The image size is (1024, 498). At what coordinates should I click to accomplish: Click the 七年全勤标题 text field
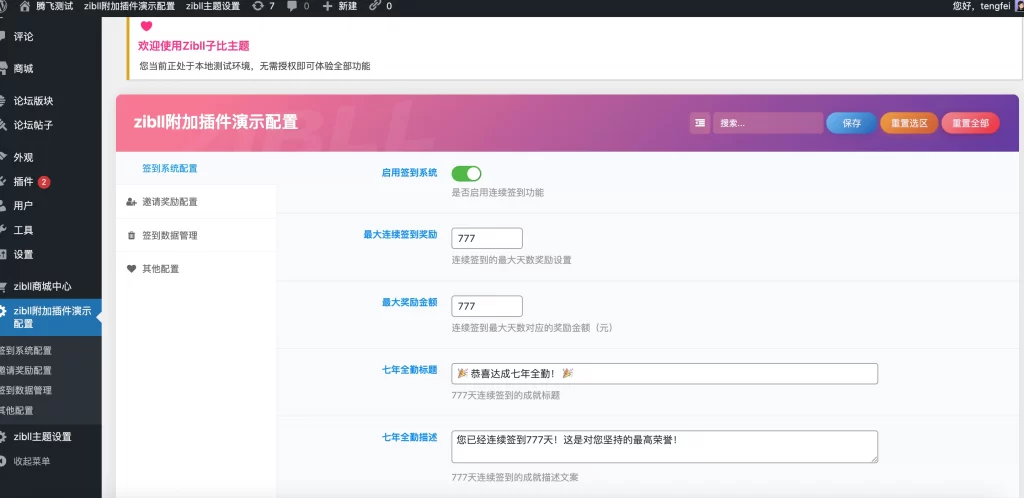click(664, 373)
